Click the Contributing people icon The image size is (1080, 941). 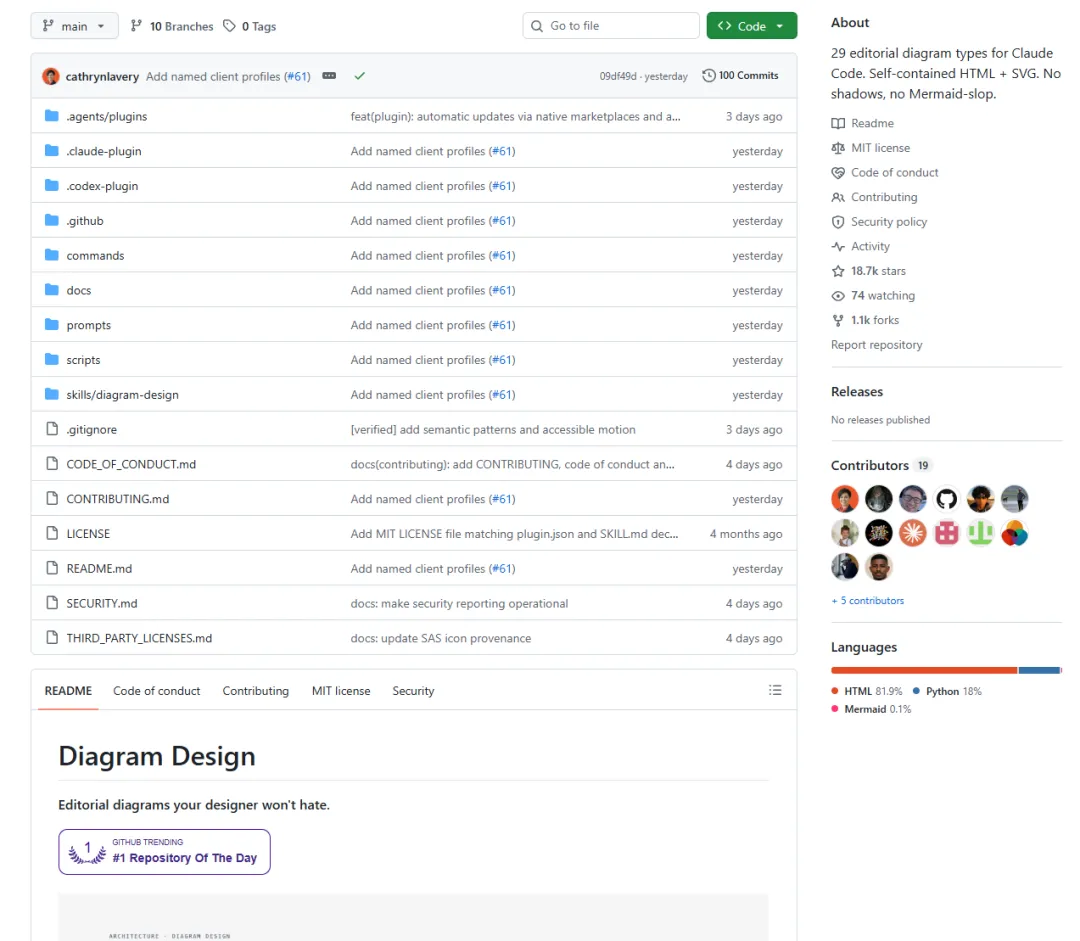pyautogui.click(x=838, y=197)
